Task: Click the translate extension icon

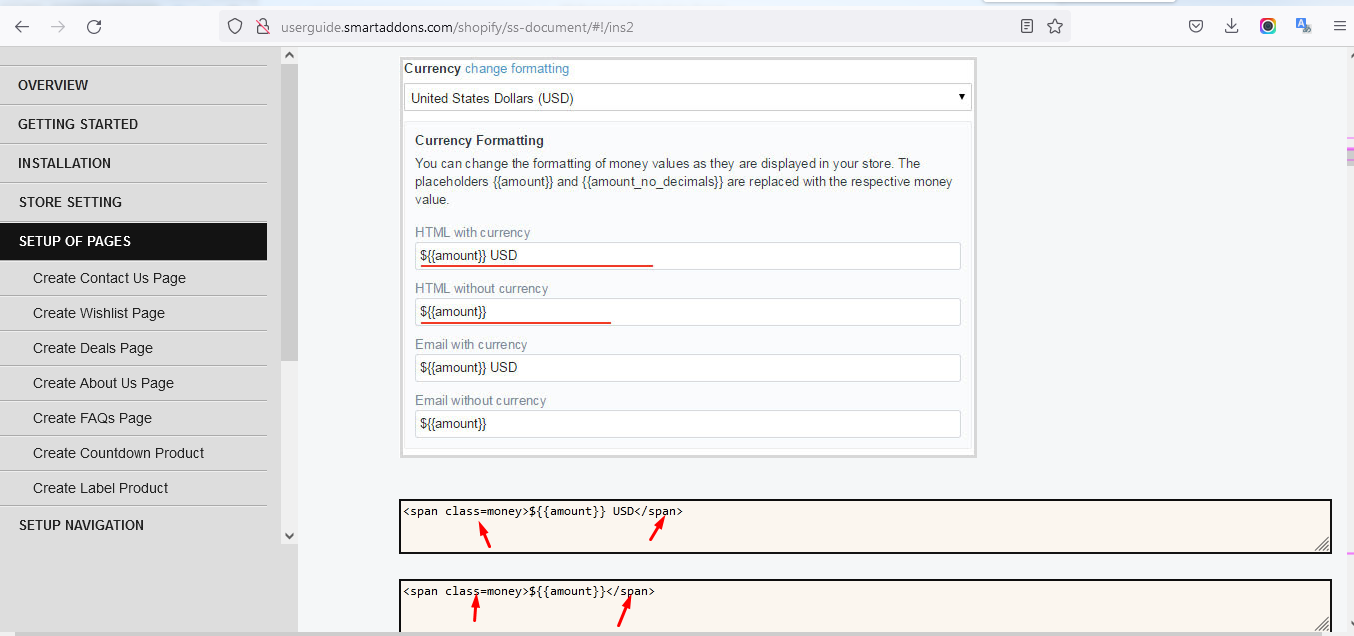Action: point(1303,27)
